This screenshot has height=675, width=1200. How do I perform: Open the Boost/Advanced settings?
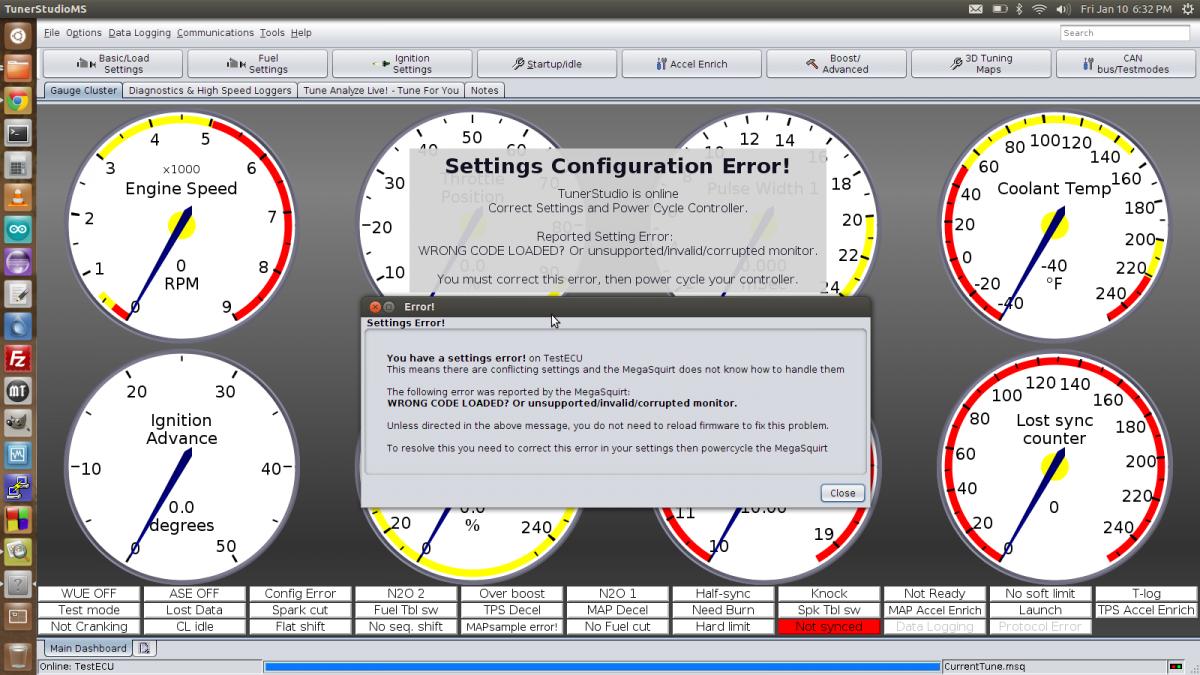(836, 64)
